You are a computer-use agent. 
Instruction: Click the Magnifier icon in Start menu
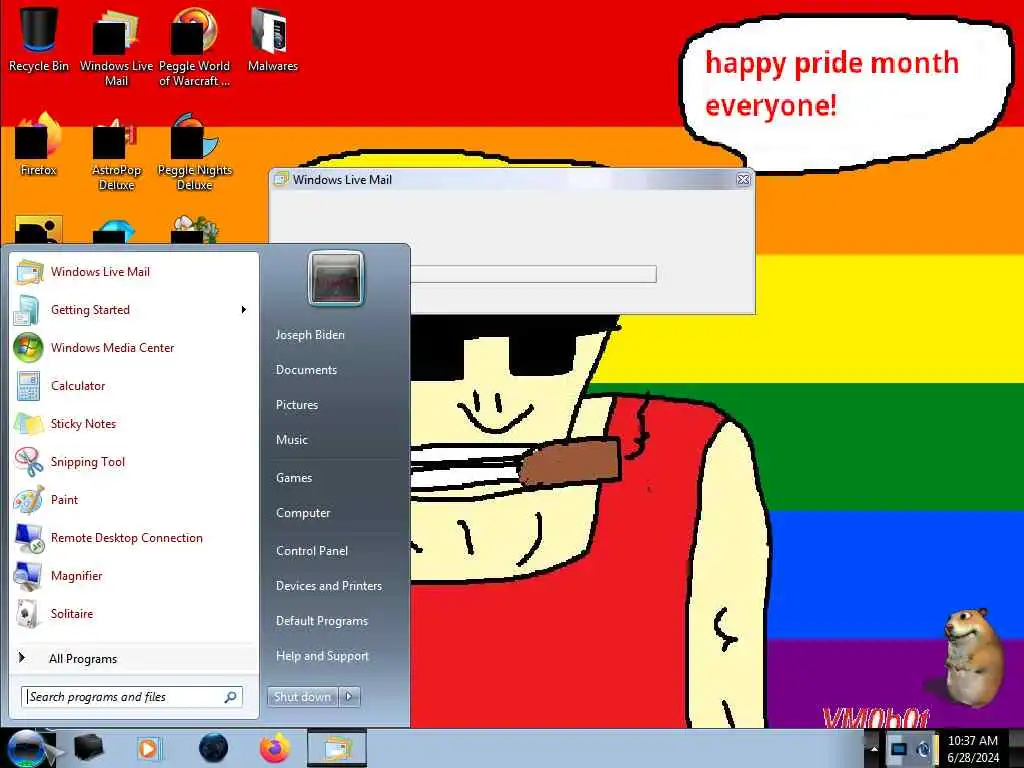coord(28,575)
